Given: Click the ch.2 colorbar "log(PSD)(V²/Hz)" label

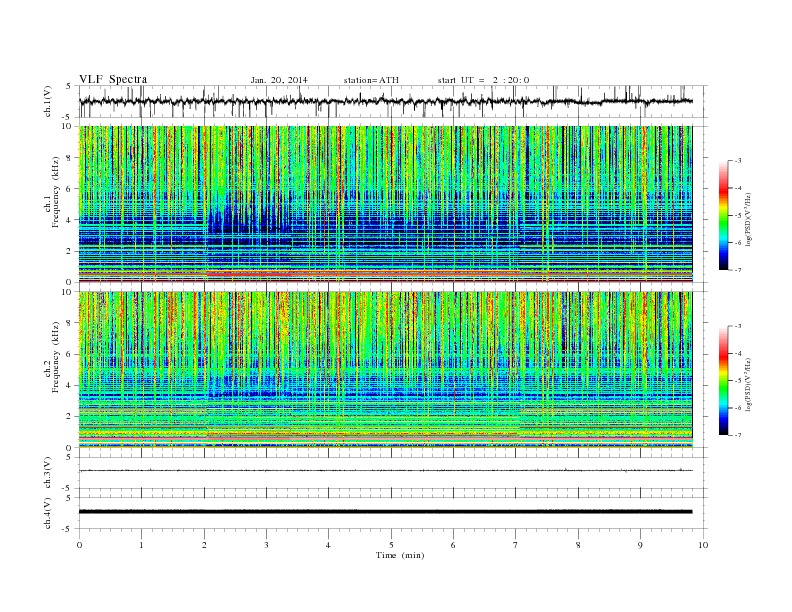Looking at the screenshot, I should tap(749, 385).
